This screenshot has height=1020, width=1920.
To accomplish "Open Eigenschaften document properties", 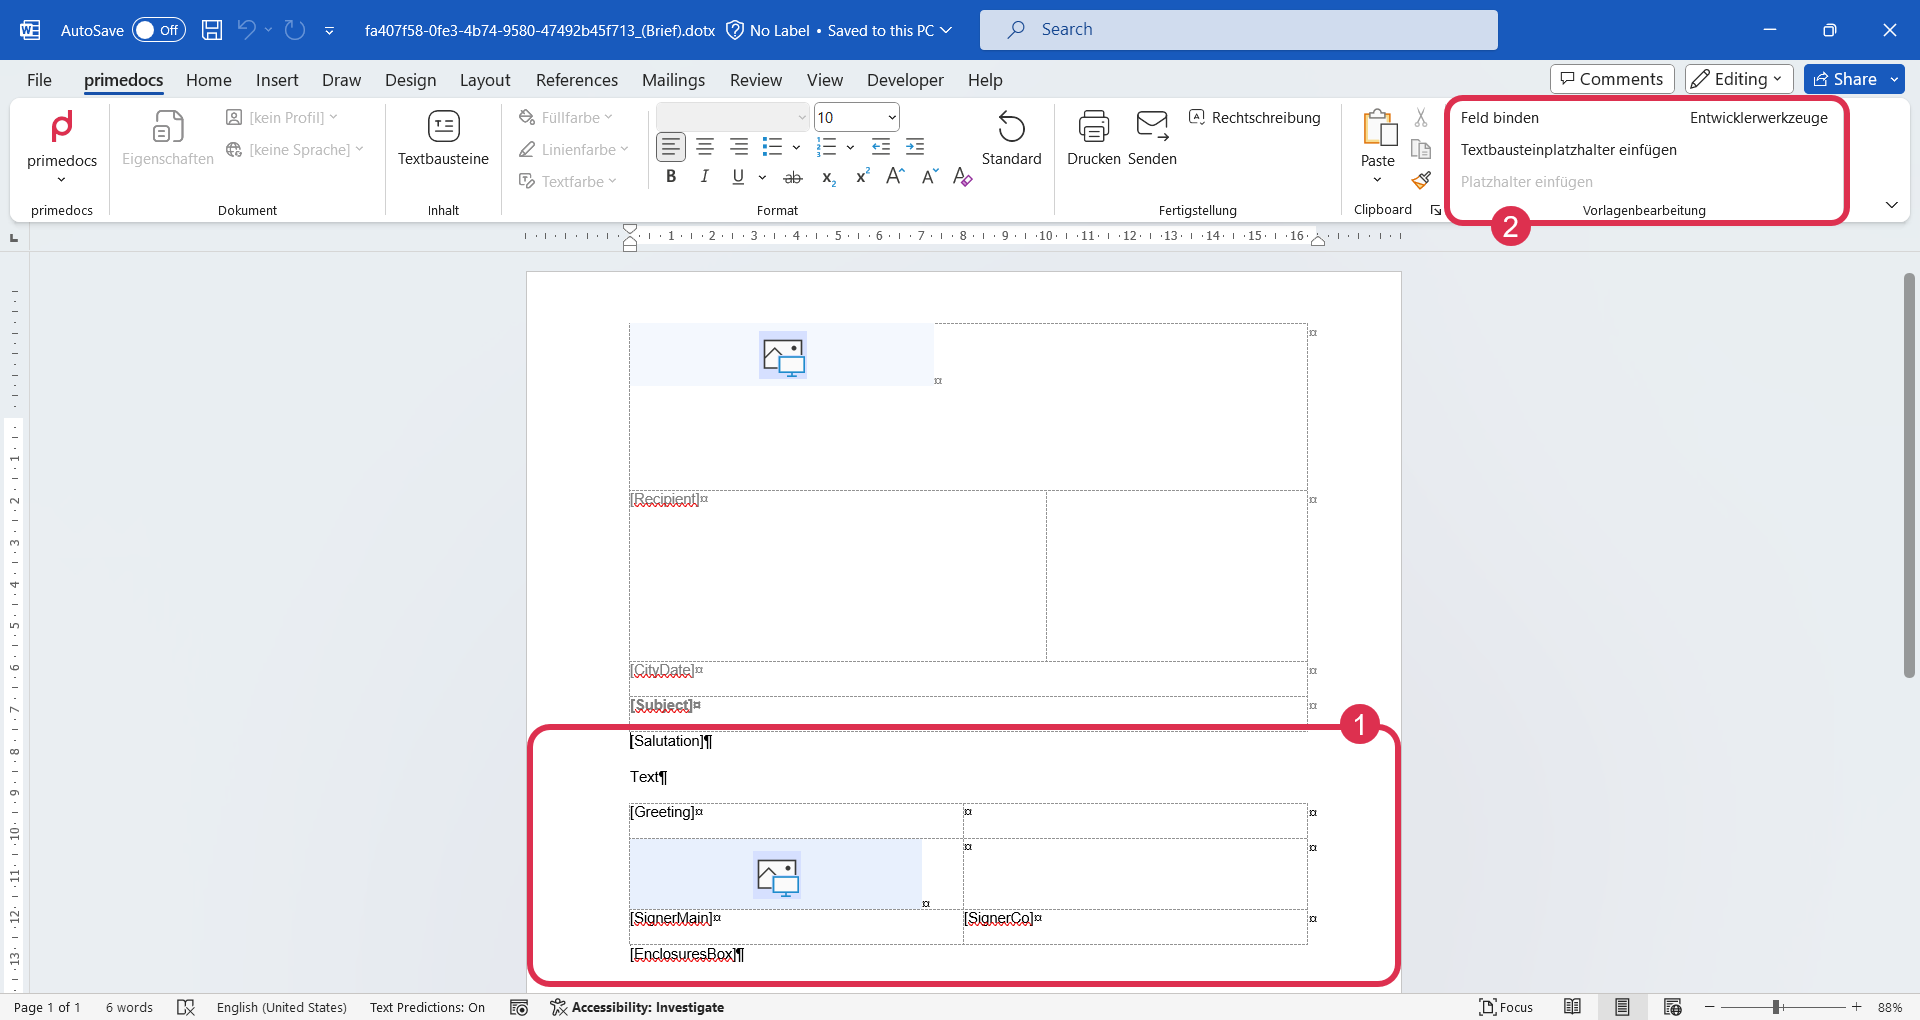I will pyautogui.click(x=168, y=138).
